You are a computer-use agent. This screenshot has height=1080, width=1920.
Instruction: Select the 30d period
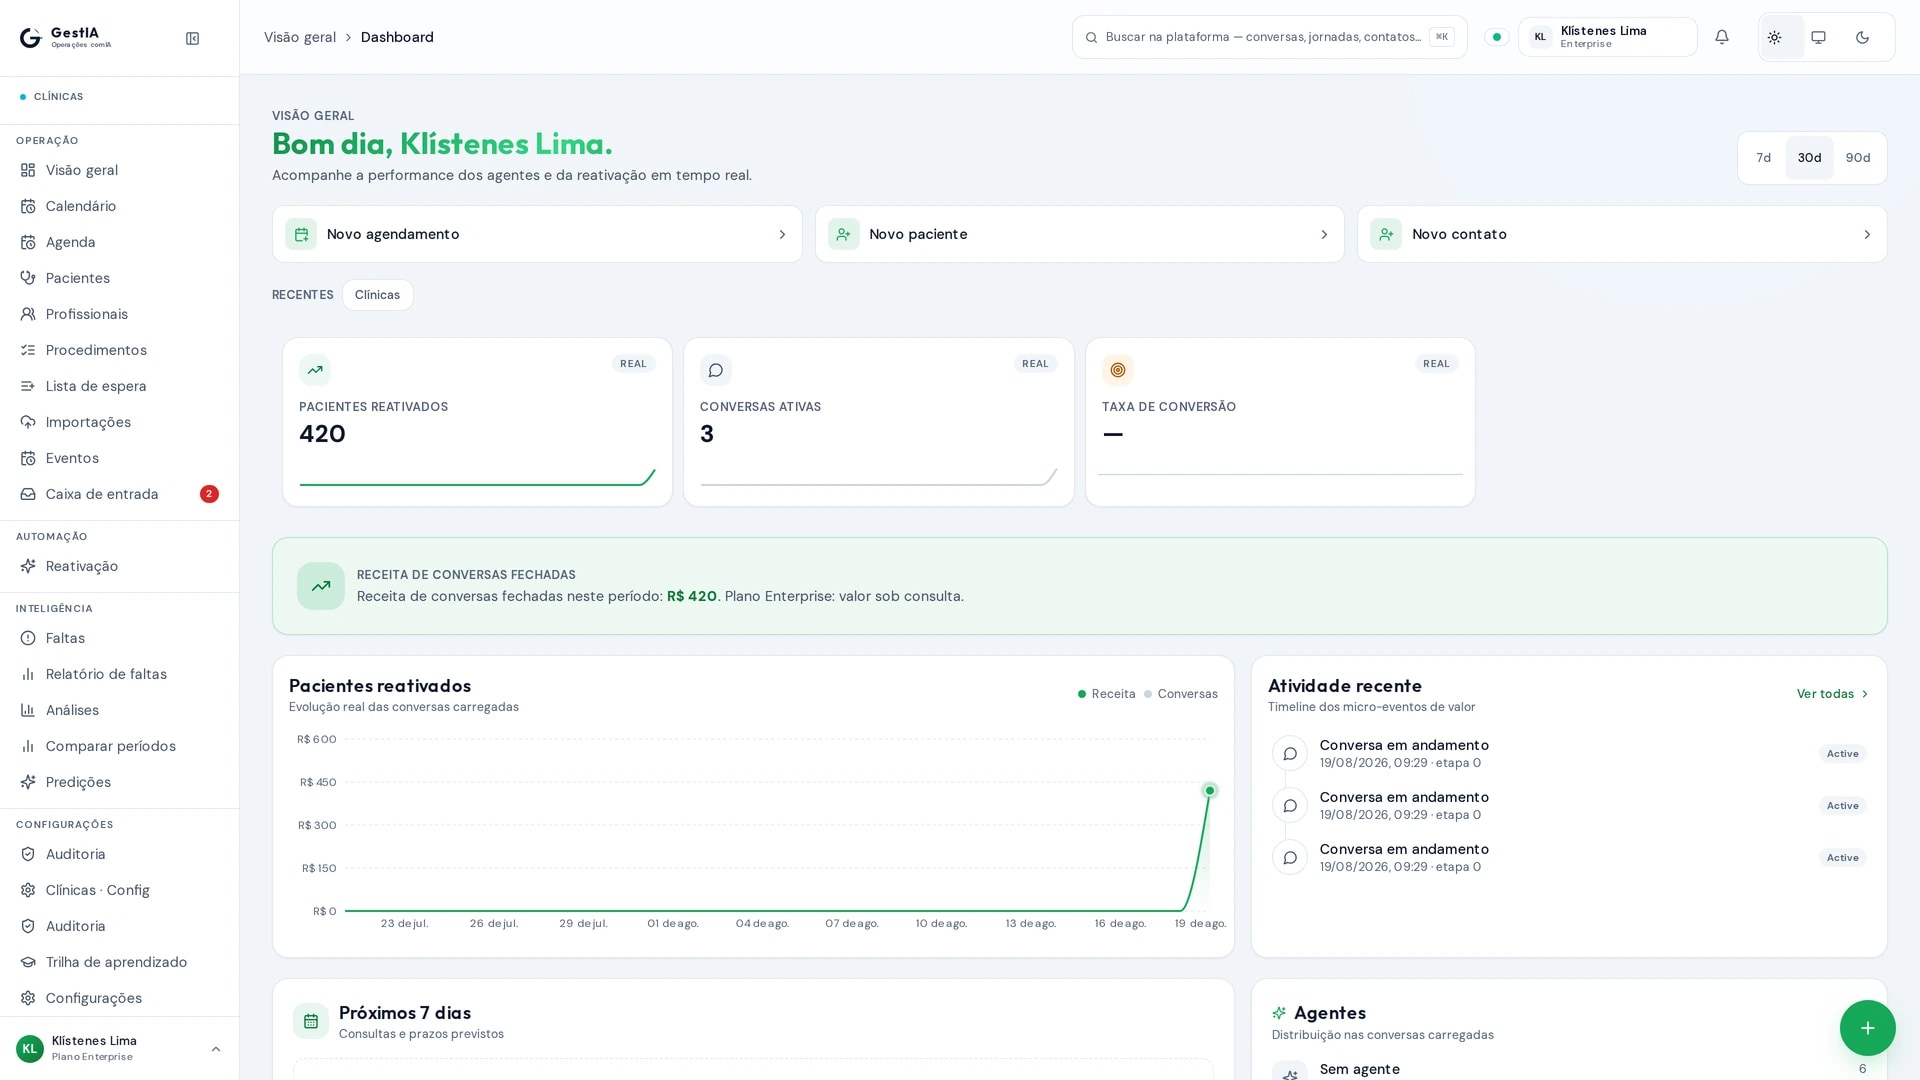[x=1810, y=158]
